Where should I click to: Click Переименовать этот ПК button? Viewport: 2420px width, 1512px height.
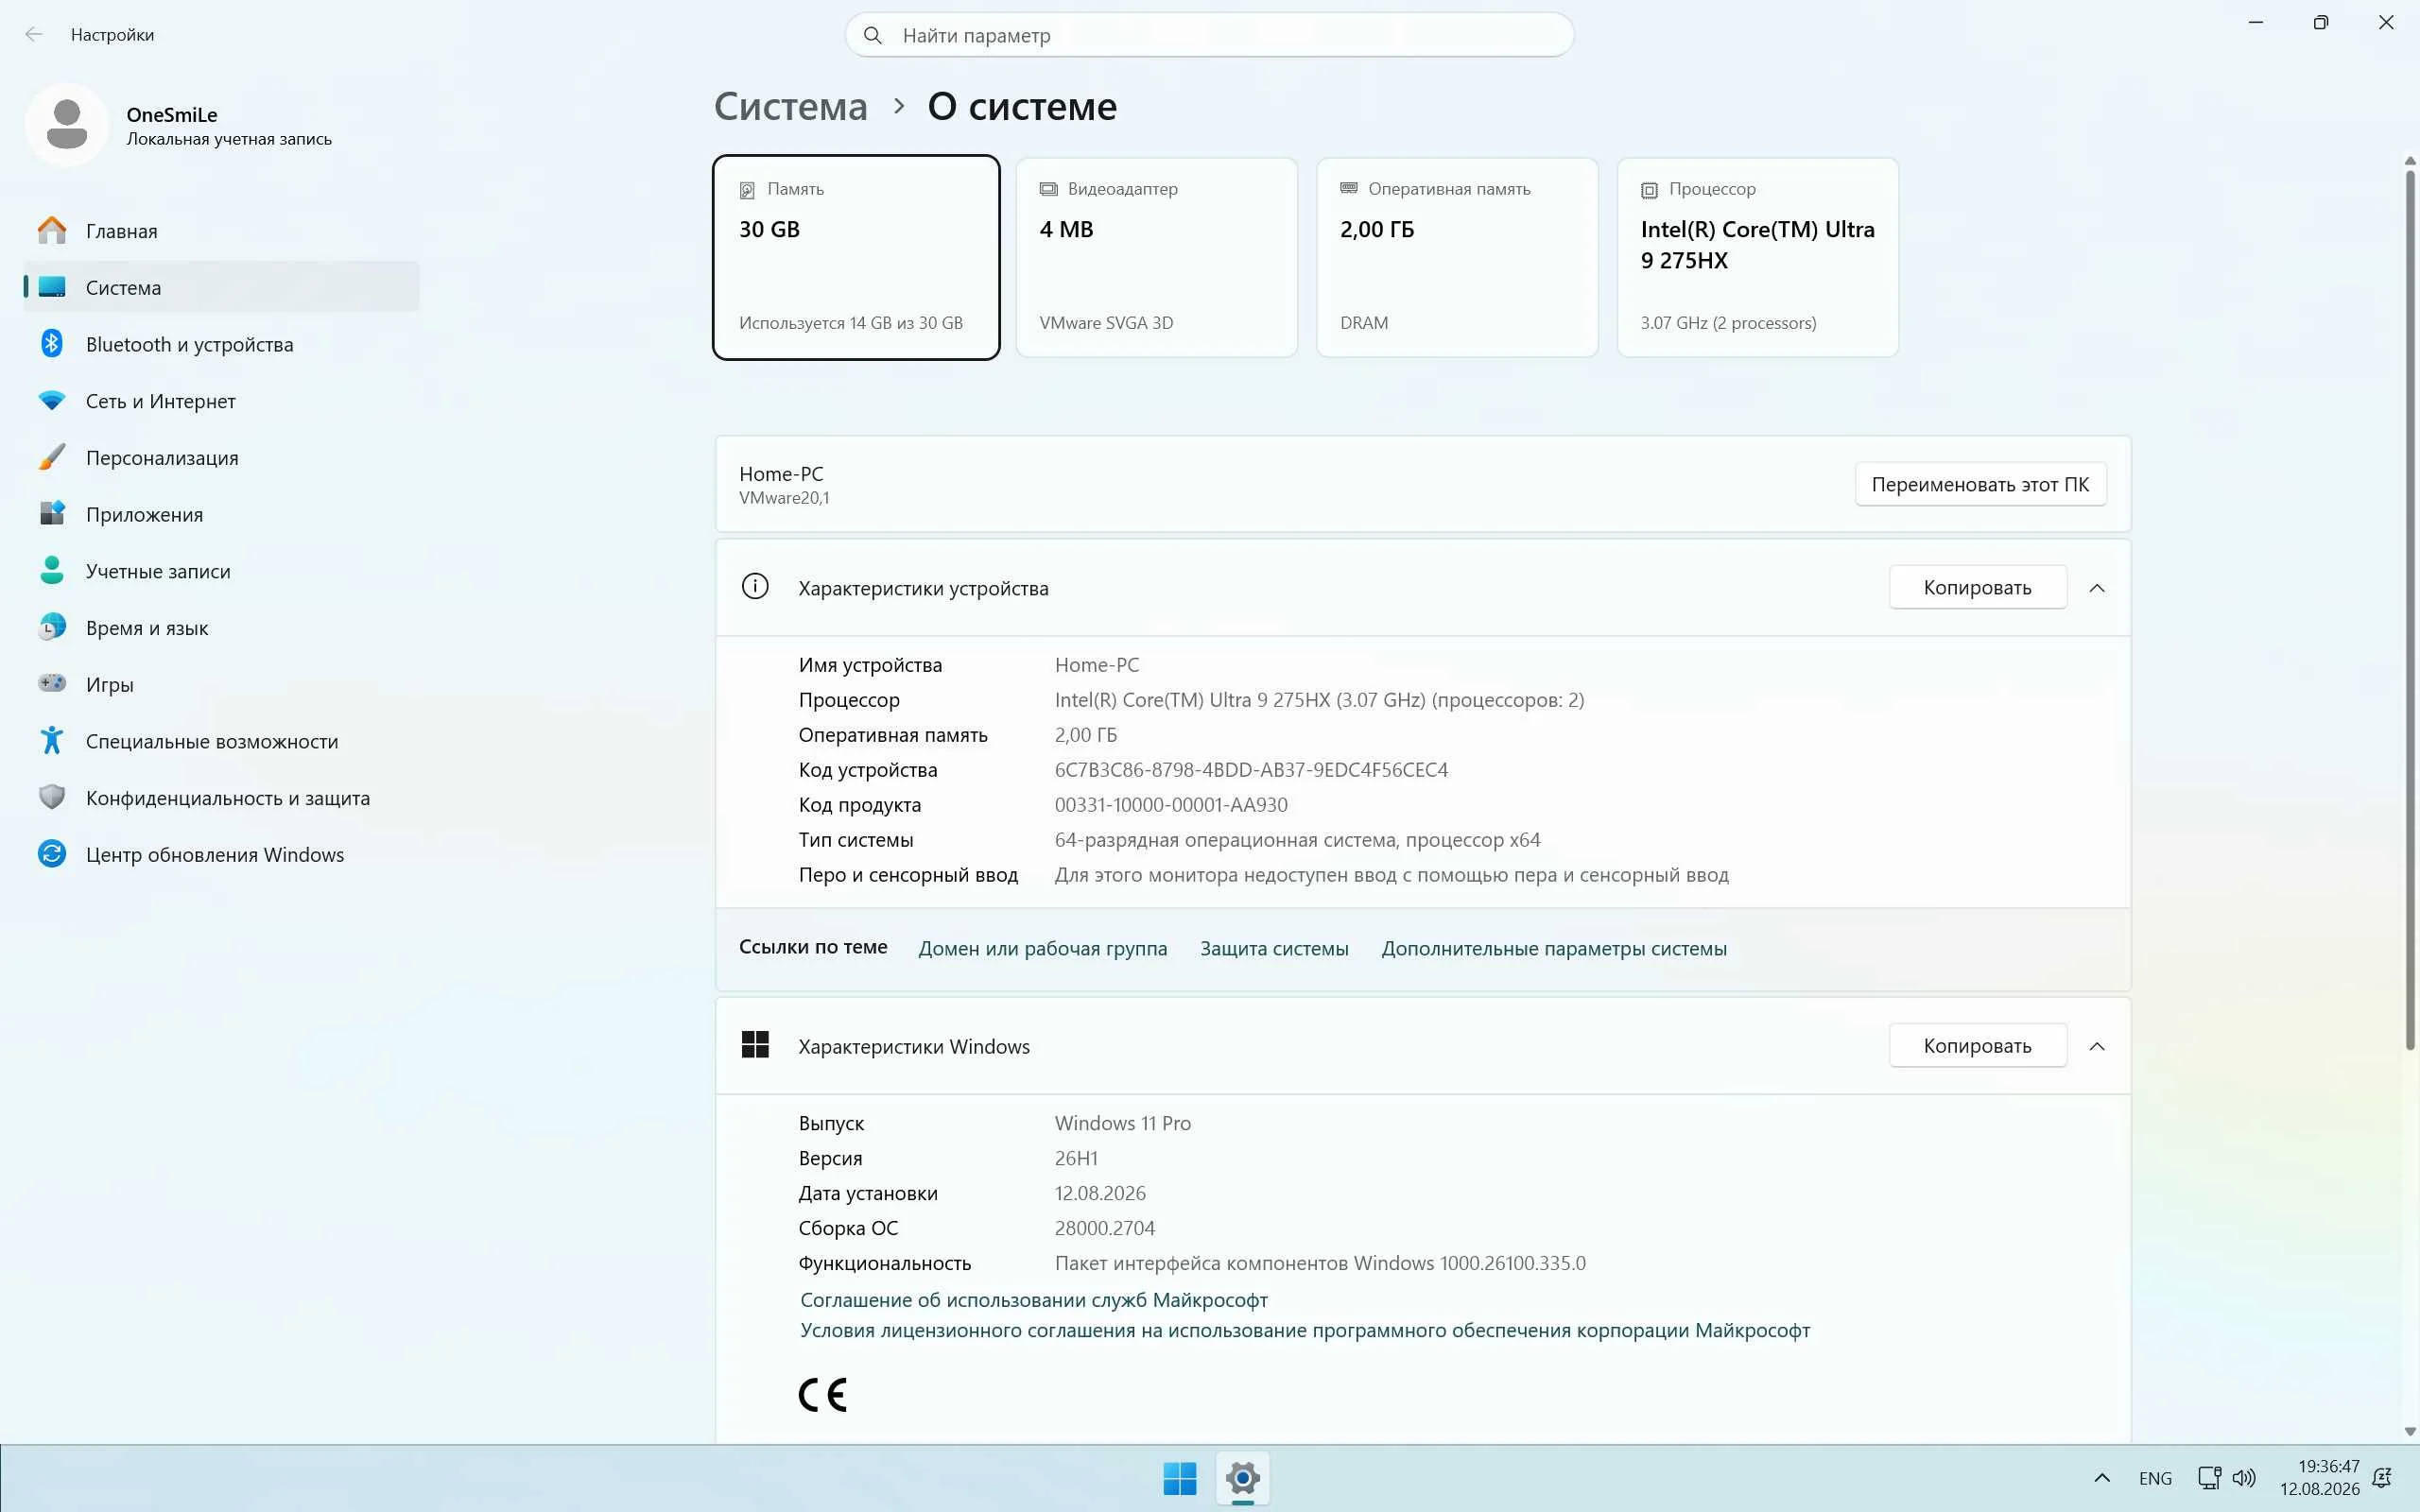point(1980,485)
